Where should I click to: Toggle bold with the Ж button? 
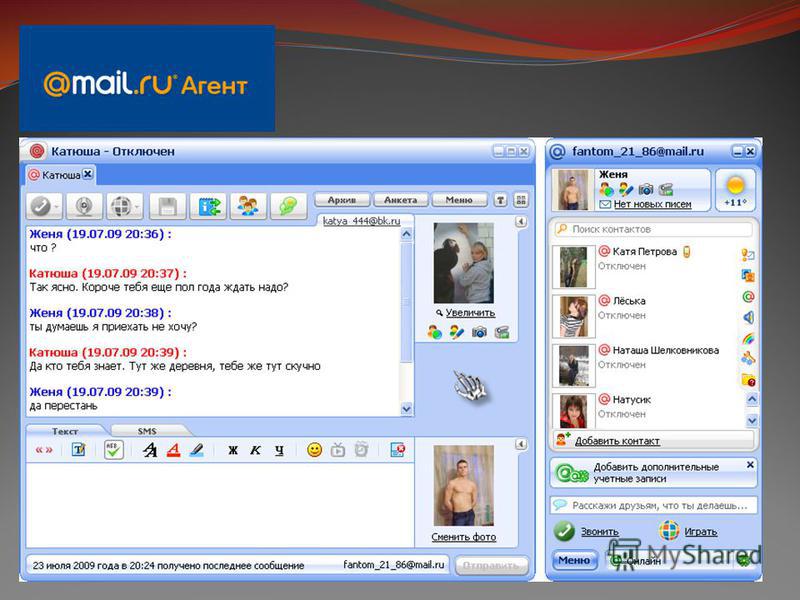click(x=233, y=450)
